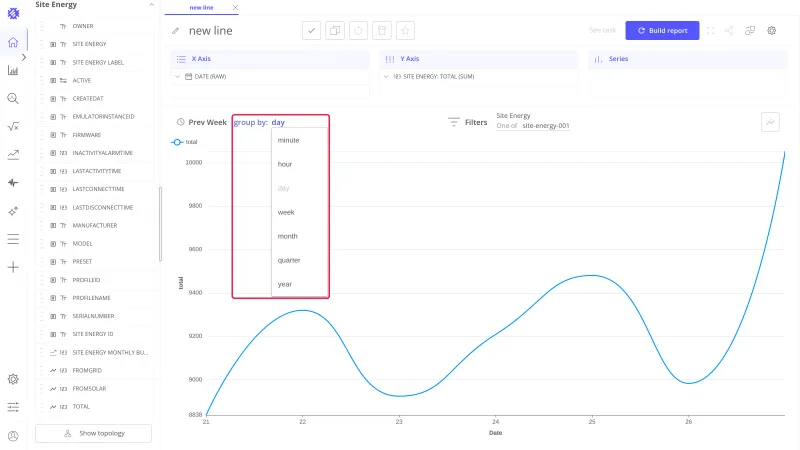Click the refresh reset toolbar button

358,31
